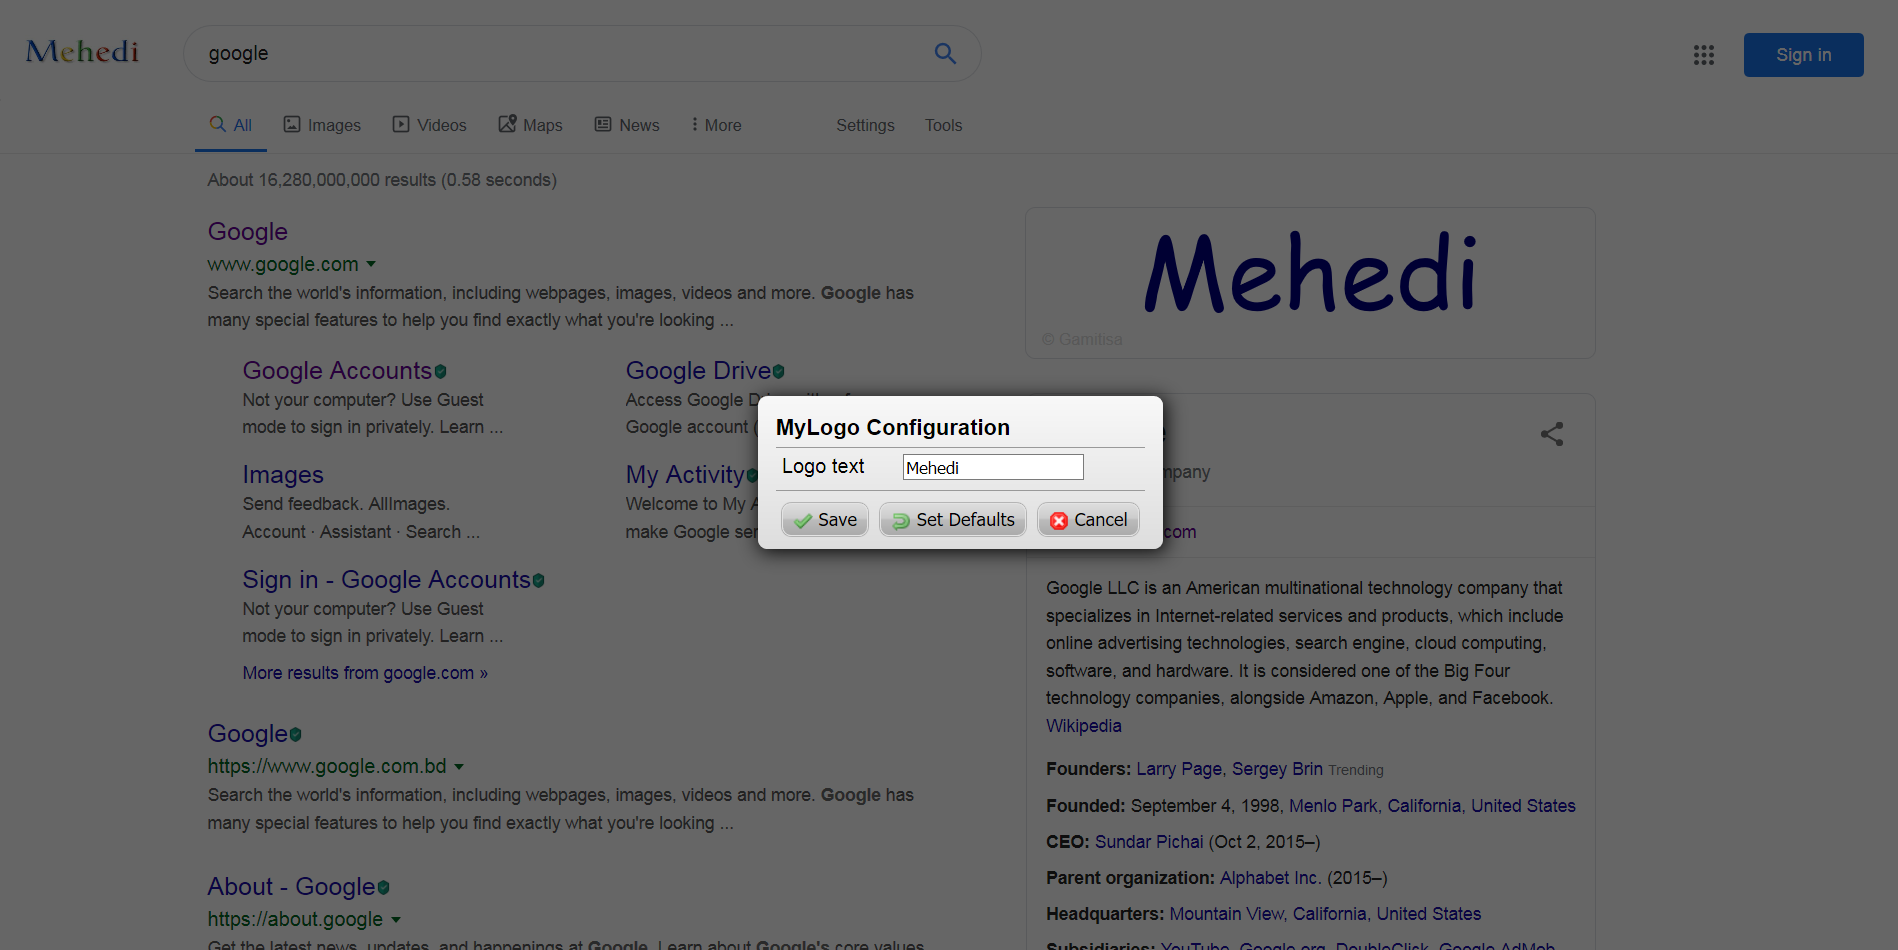Click More results from google.com

pyautogui.click(x=365, y=673)
